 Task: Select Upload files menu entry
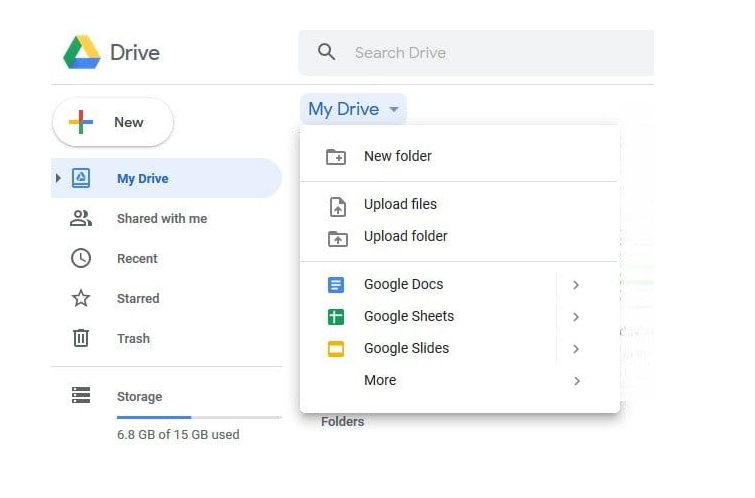coord(460,204)
